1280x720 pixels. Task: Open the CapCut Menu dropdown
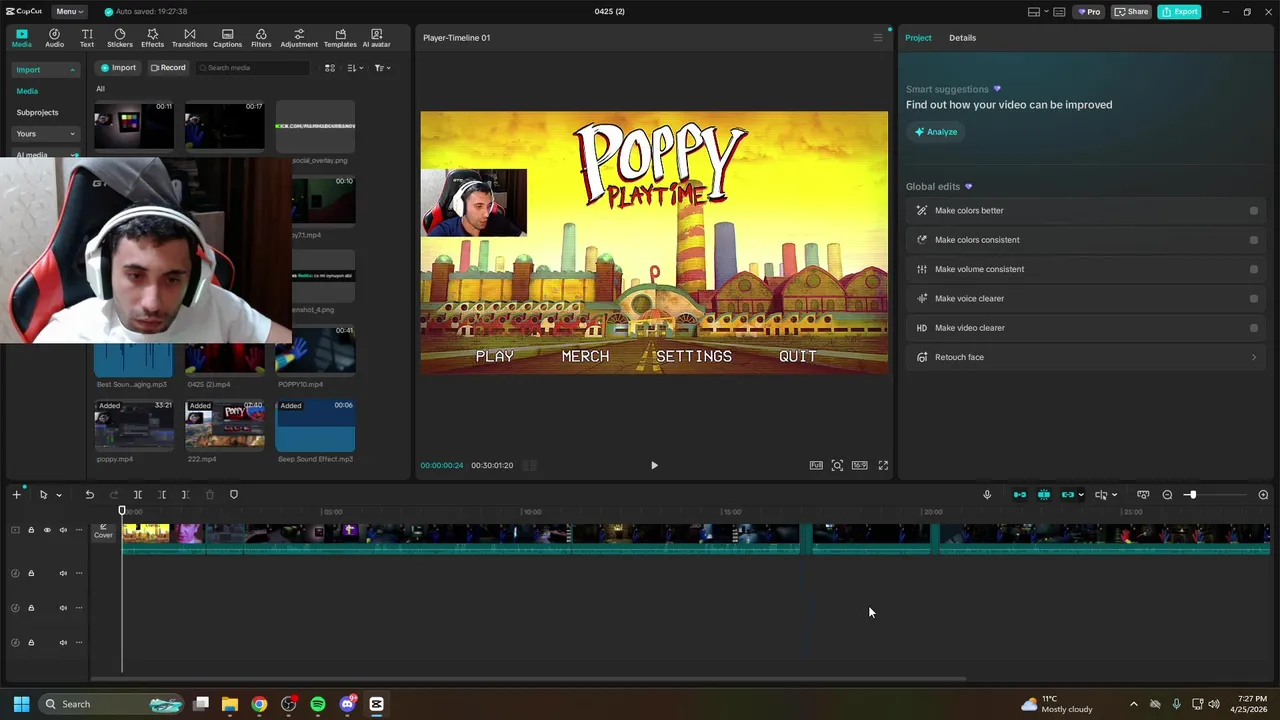click(x=69, y=11)
